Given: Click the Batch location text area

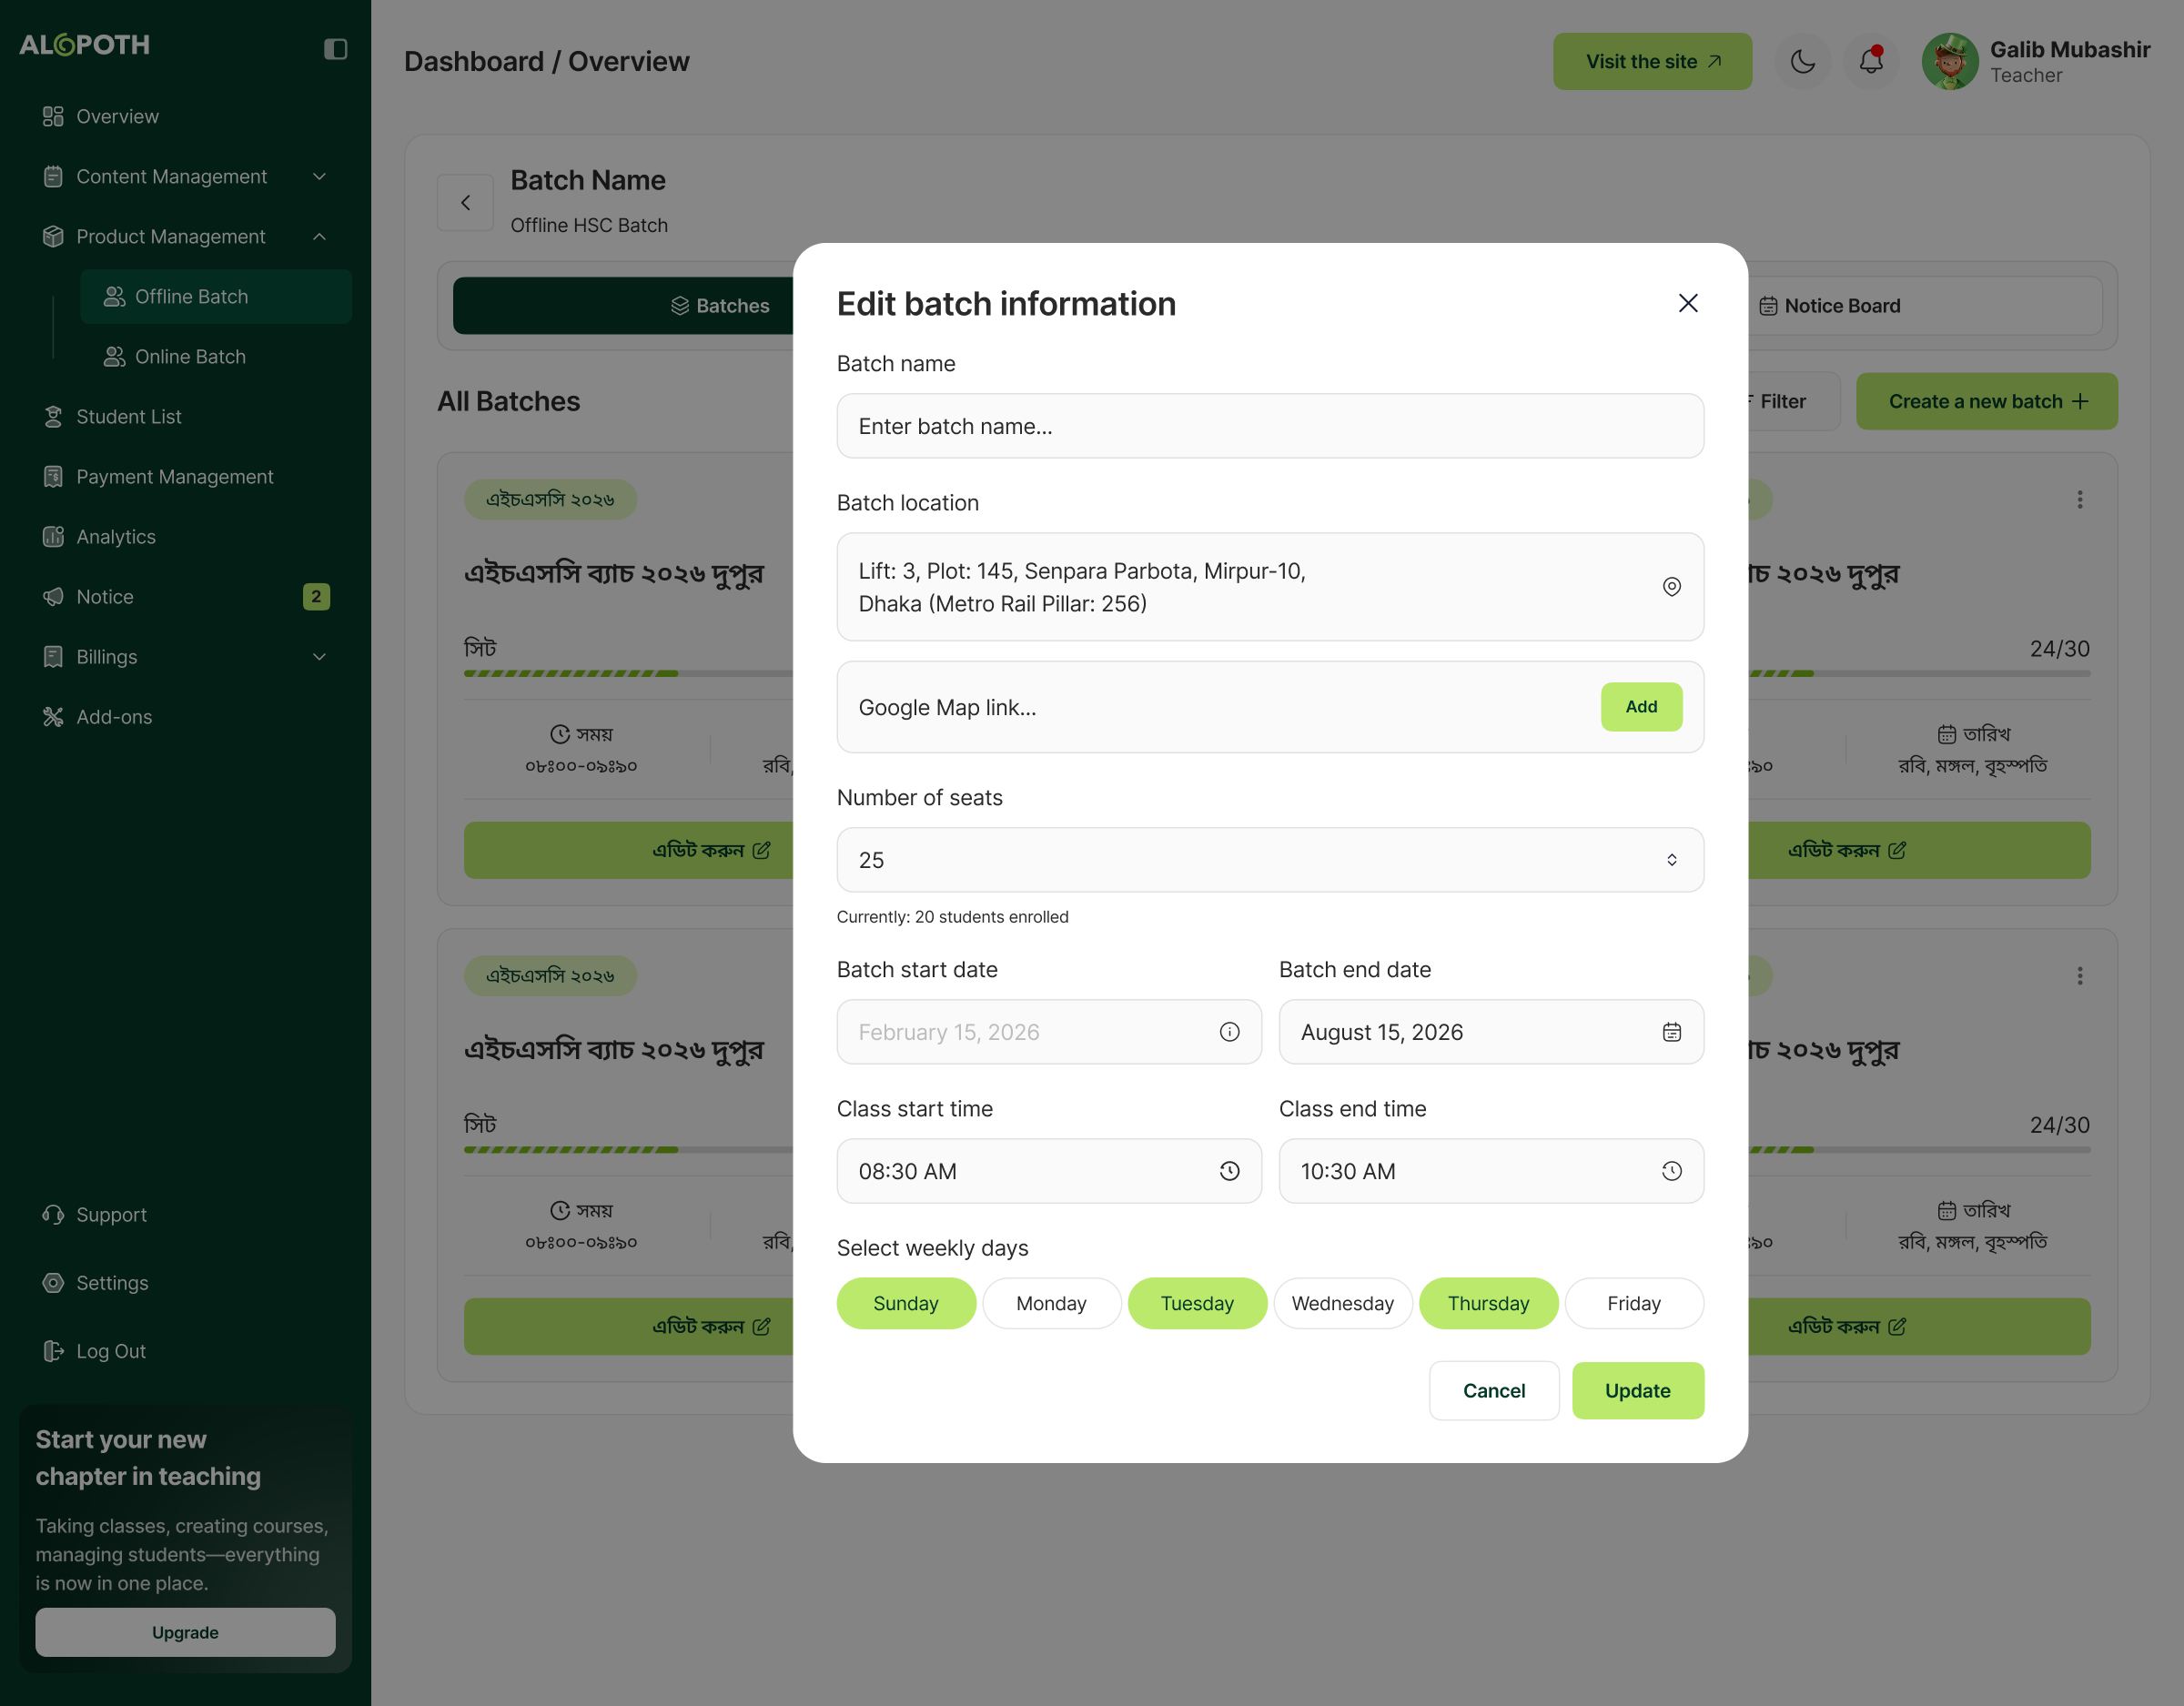Looking at the screenshot, I should 1270,587.
